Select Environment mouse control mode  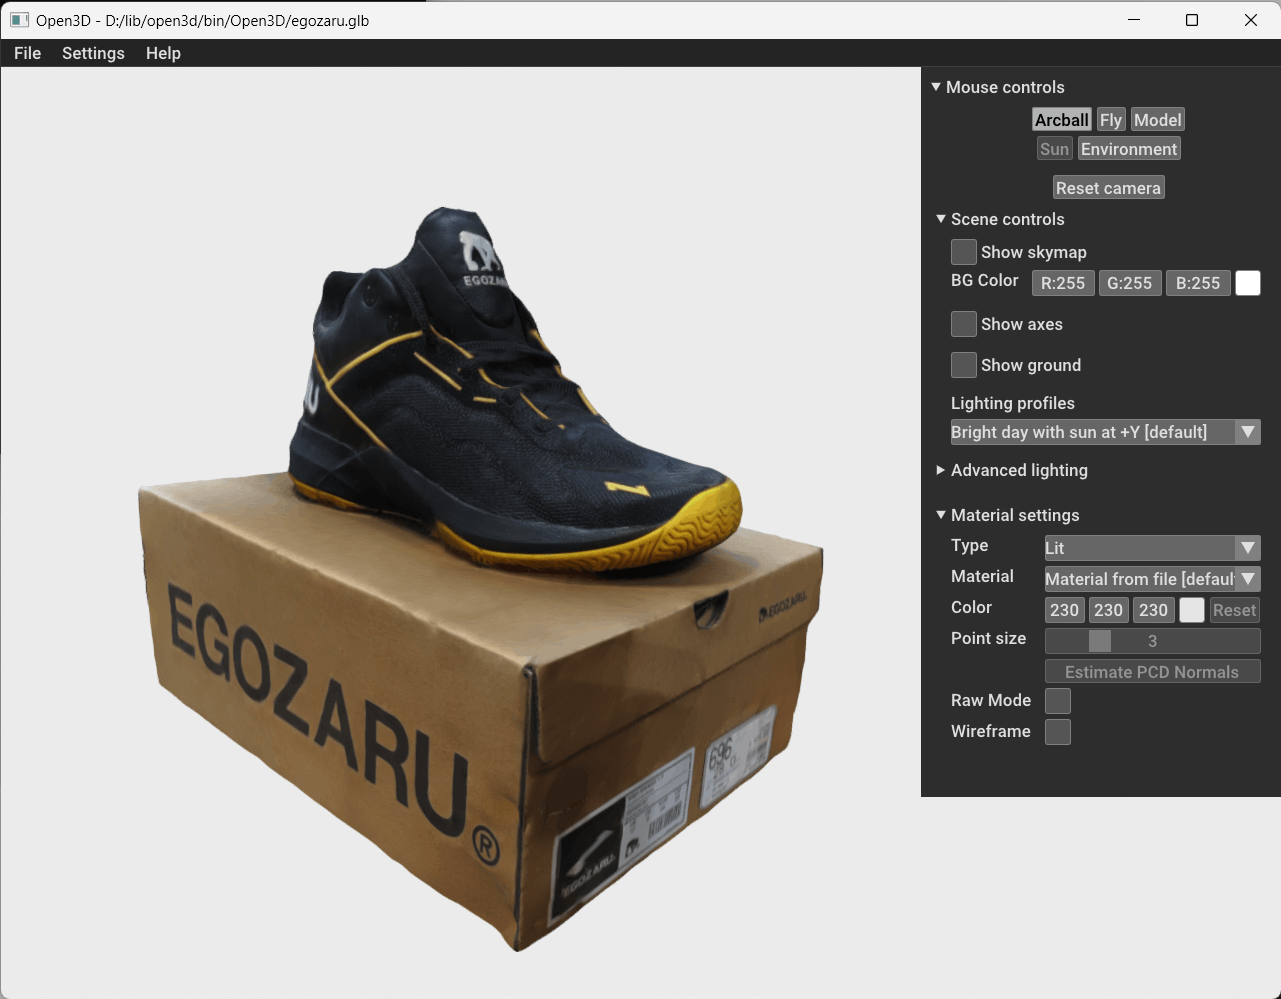1129,149
